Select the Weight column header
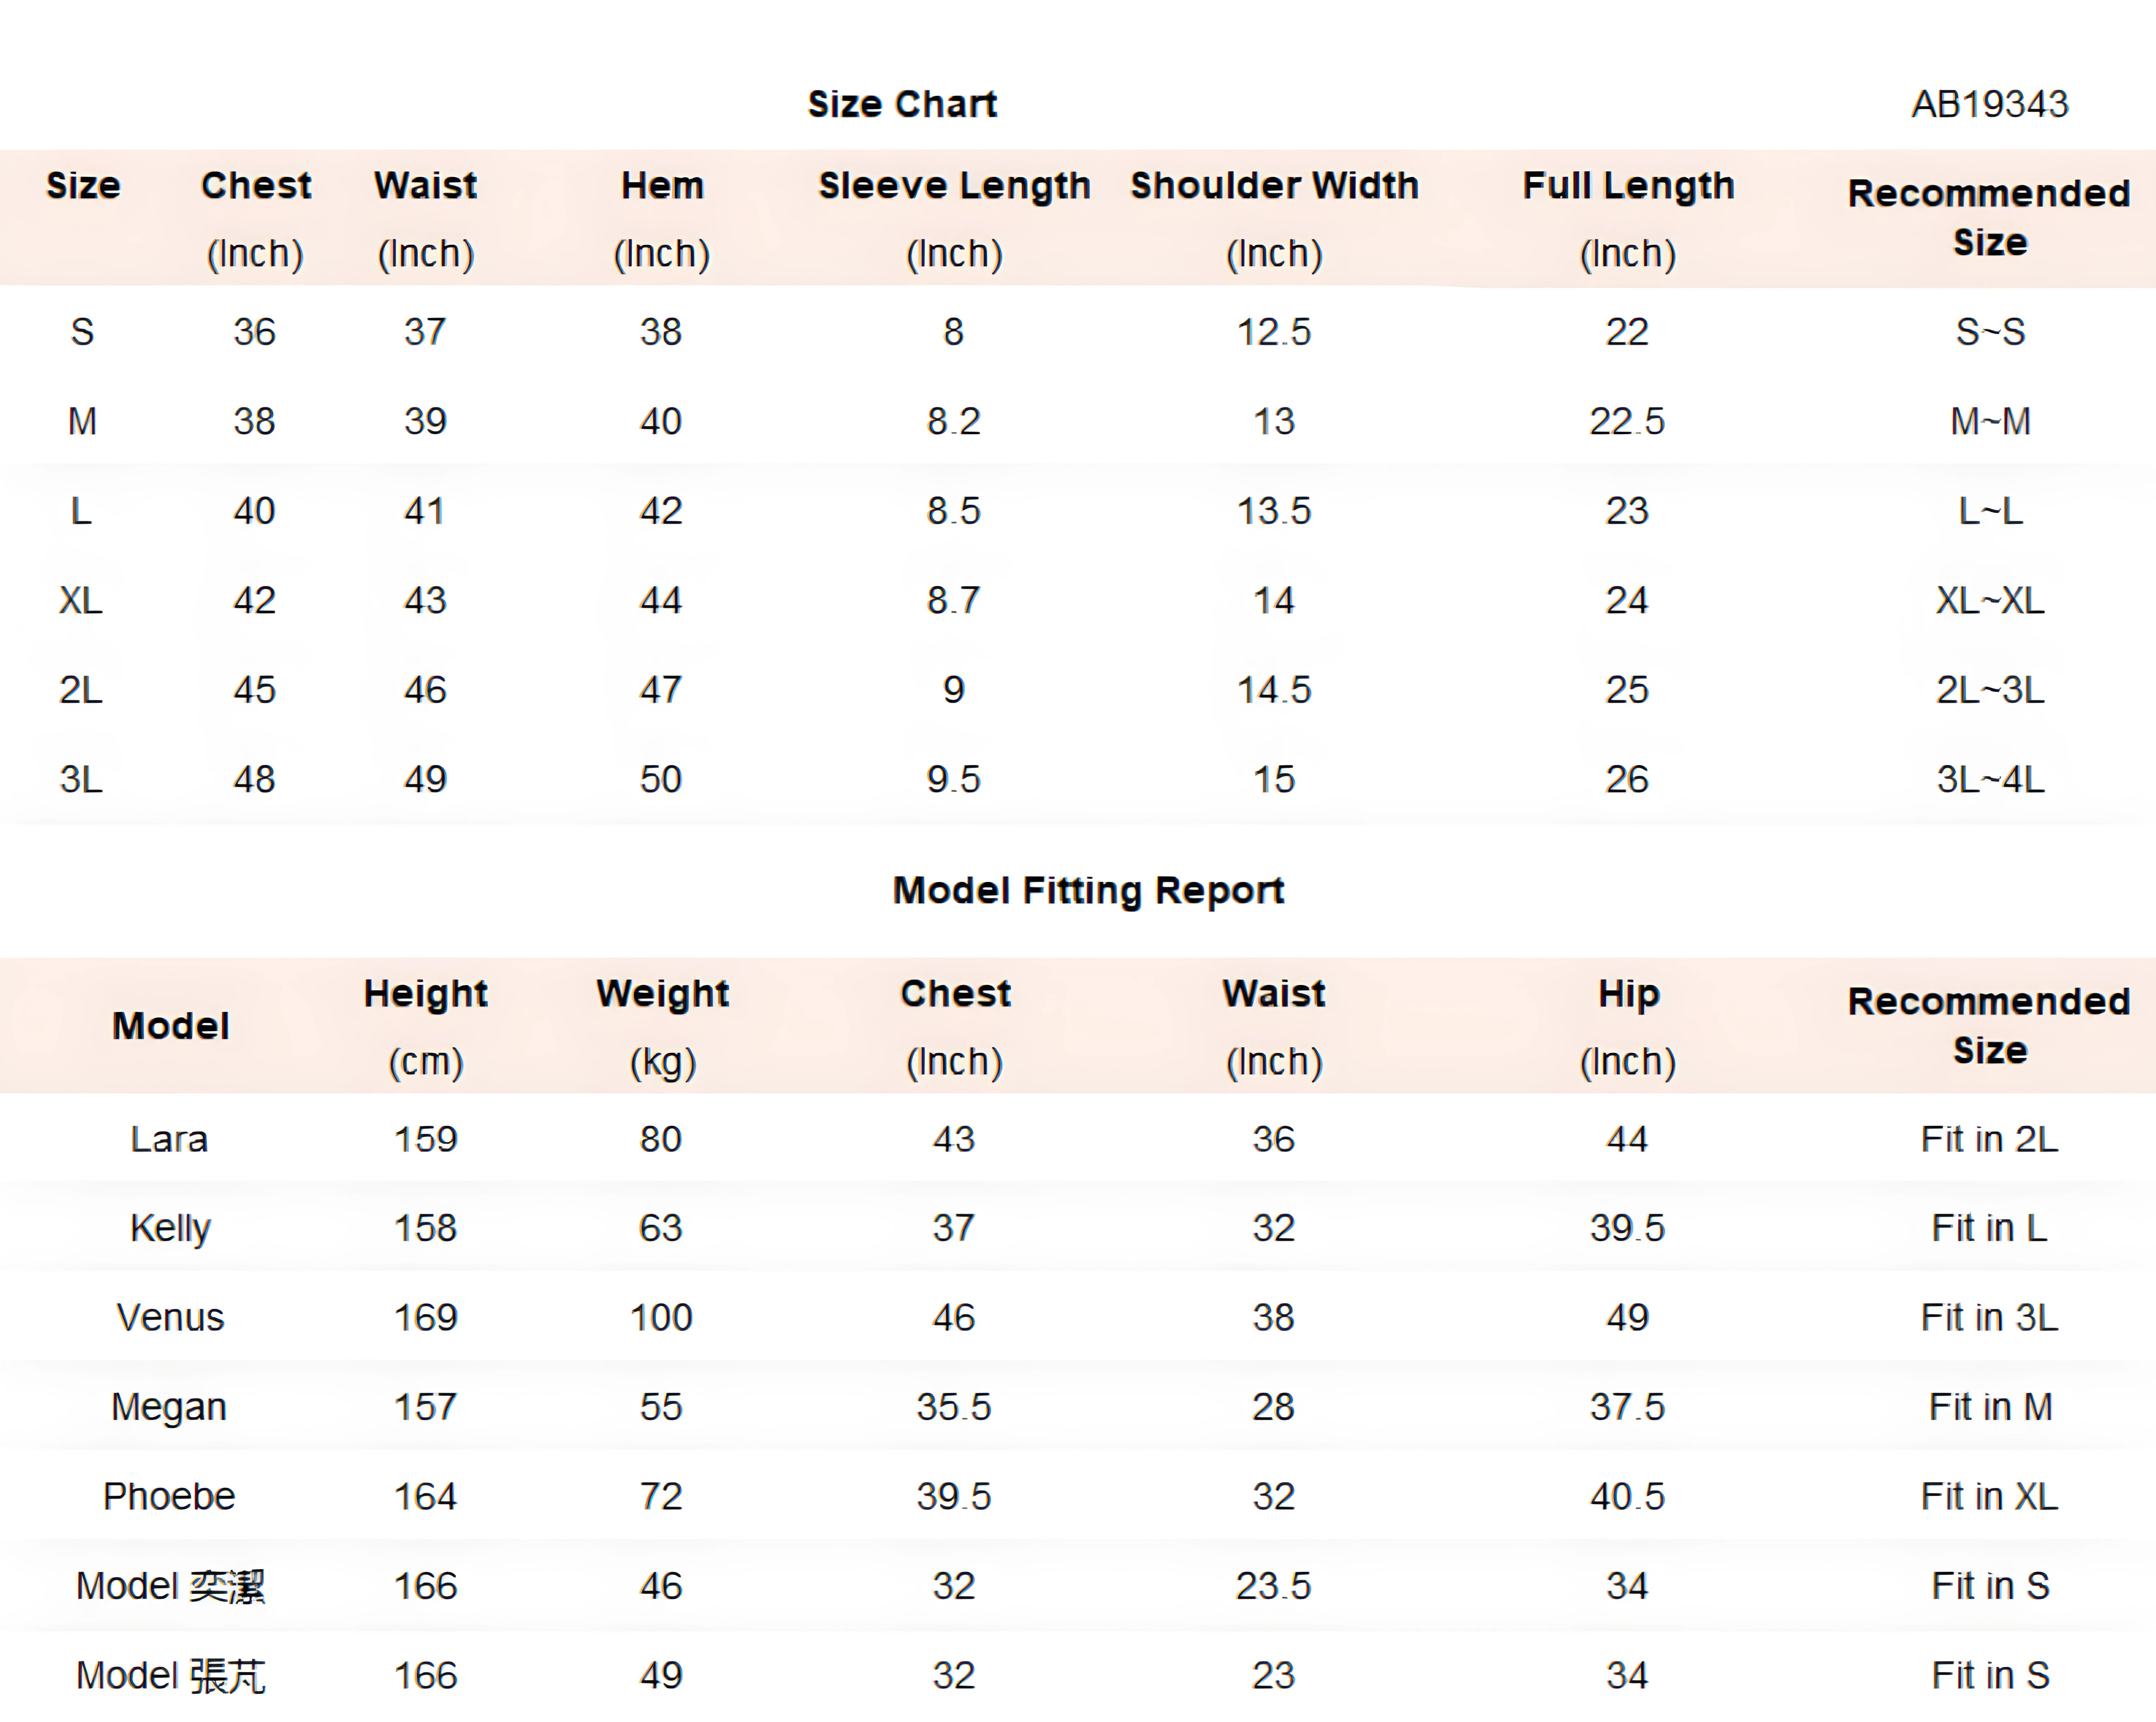The image size is (2156, 1722). [662, 994]
